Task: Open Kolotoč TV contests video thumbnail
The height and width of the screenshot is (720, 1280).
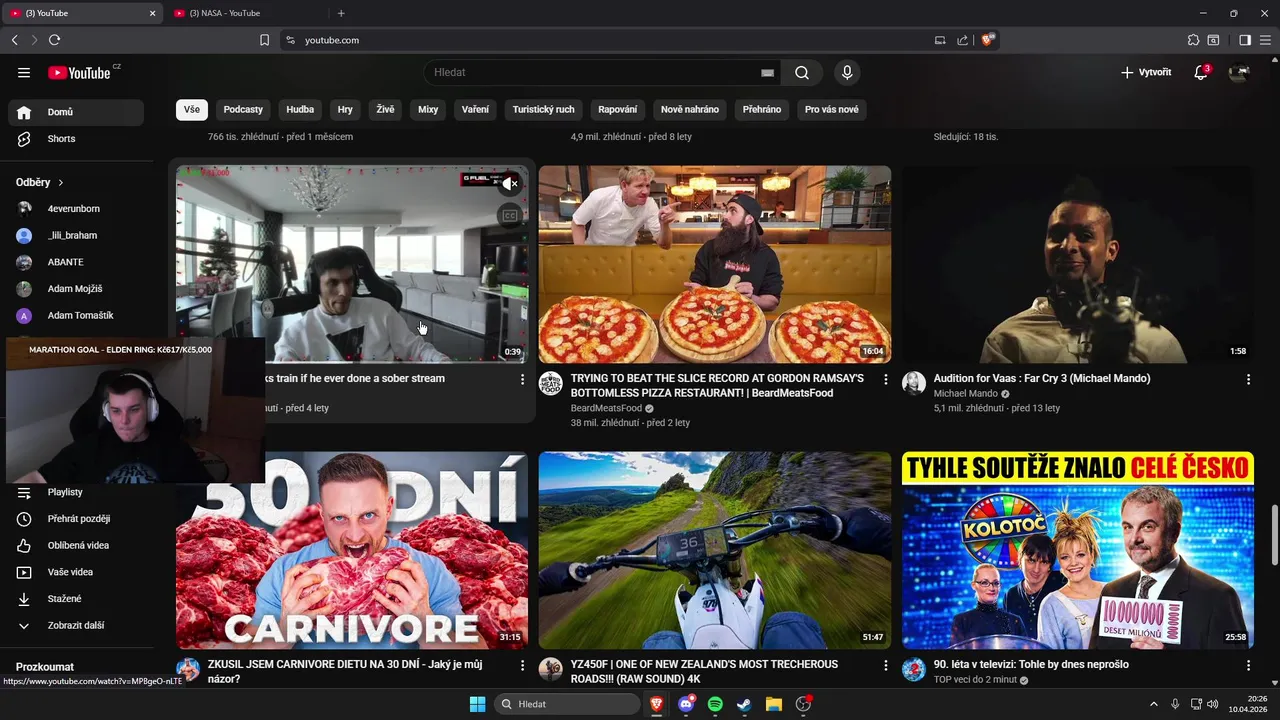Action: click(1078, 550)
